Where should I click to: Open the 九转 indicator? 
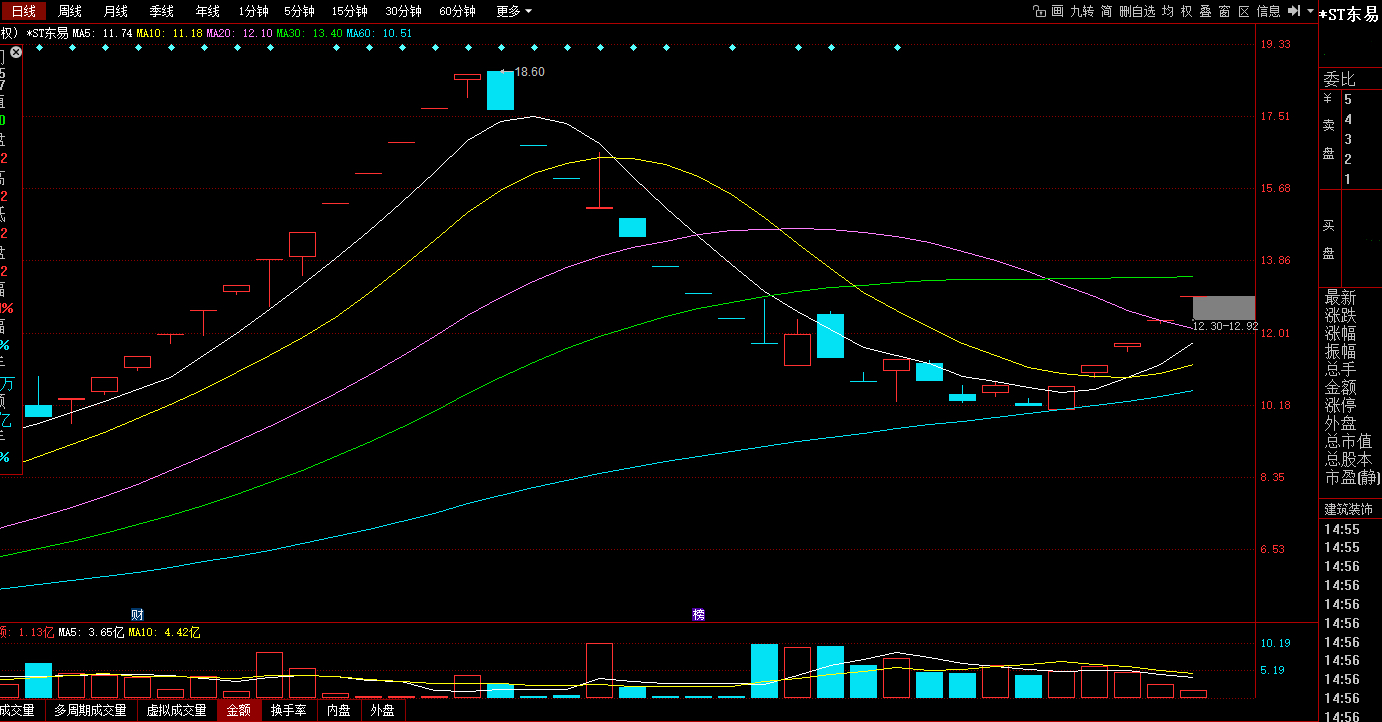(1082, 11)
